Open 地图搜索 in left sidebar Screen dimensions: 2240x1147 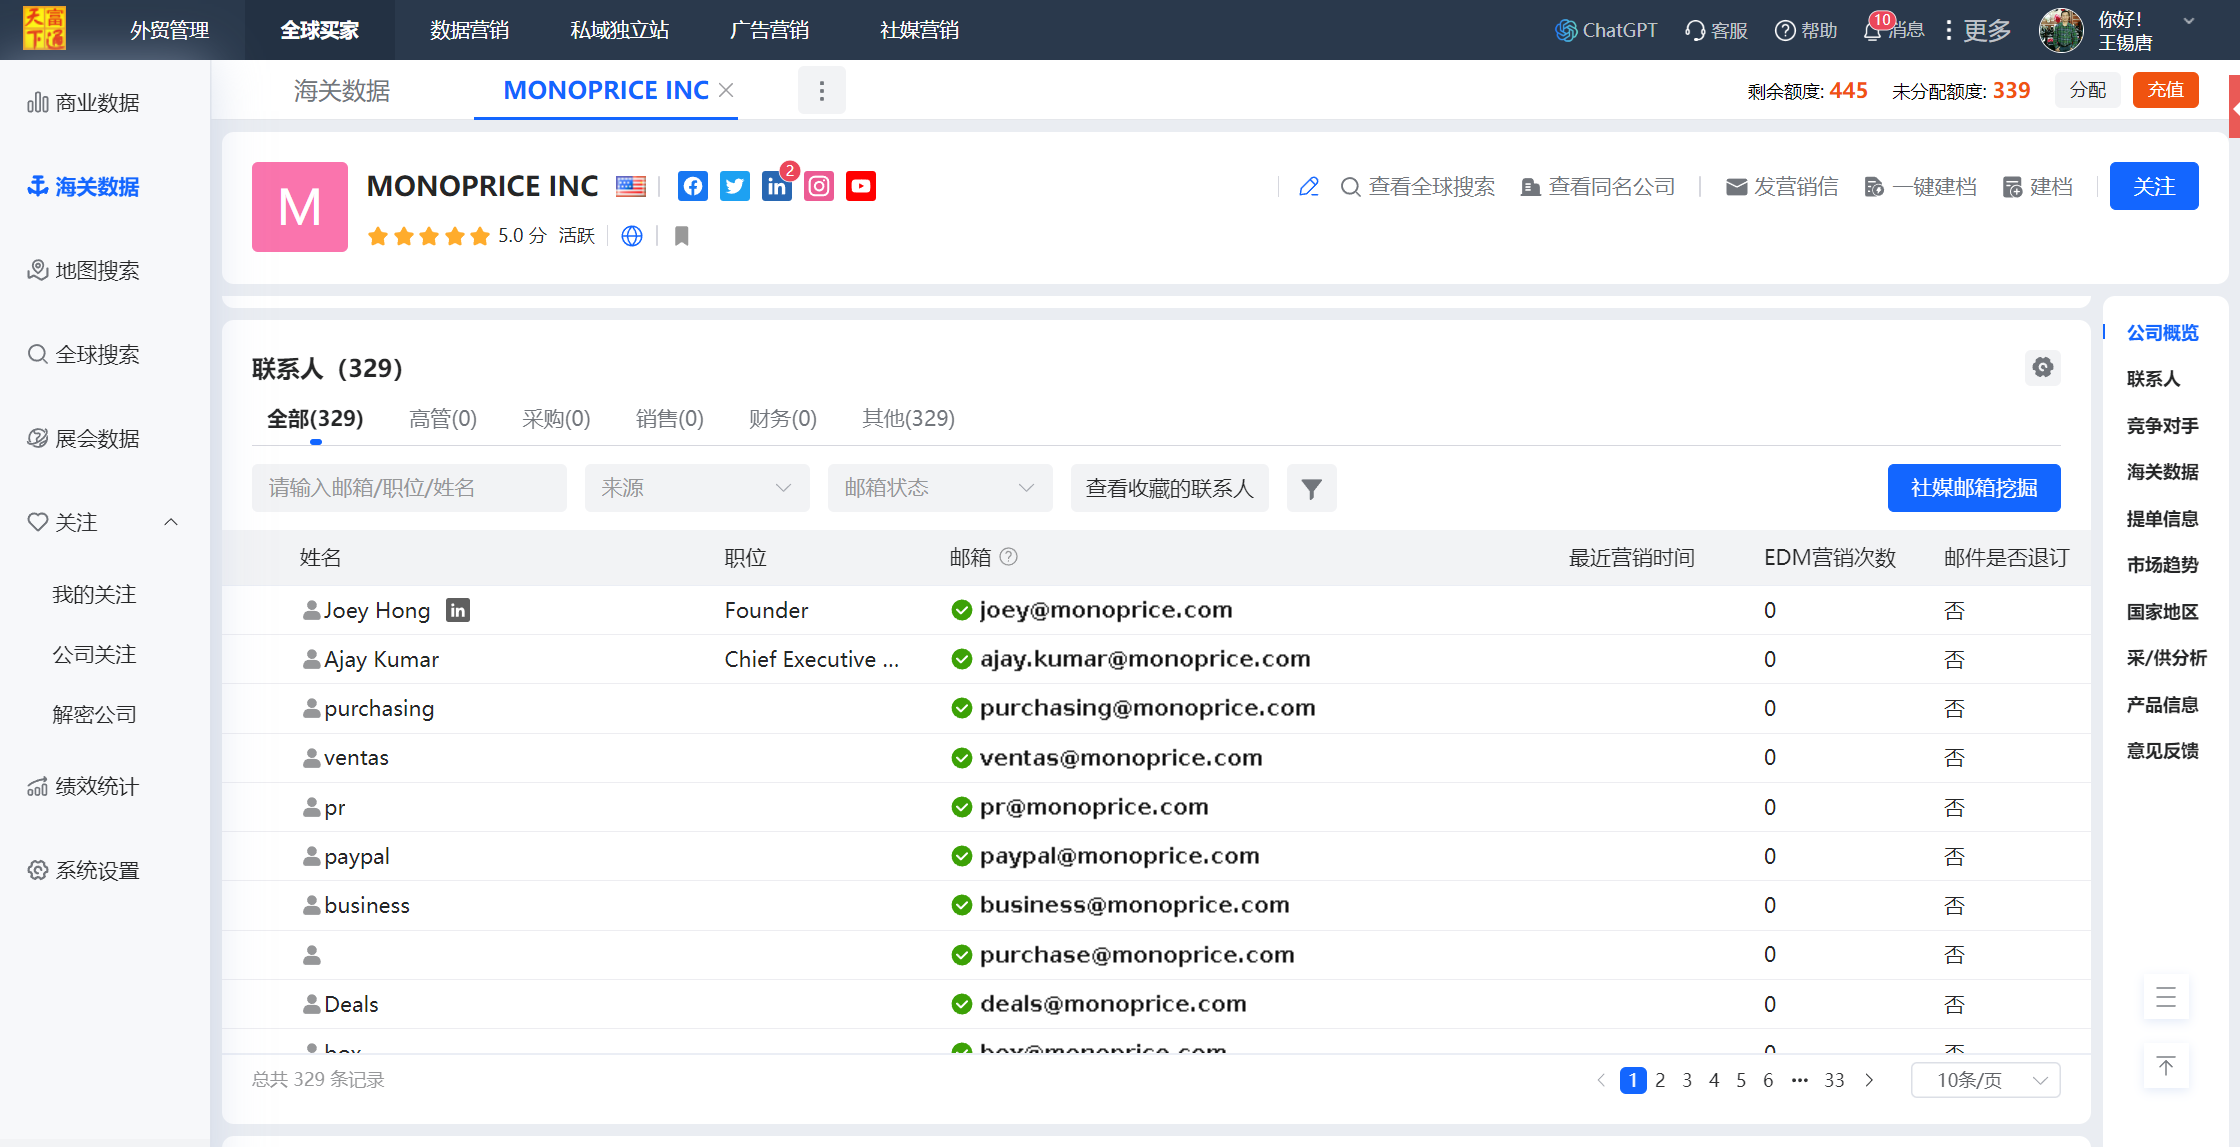(x=84, y=270)
